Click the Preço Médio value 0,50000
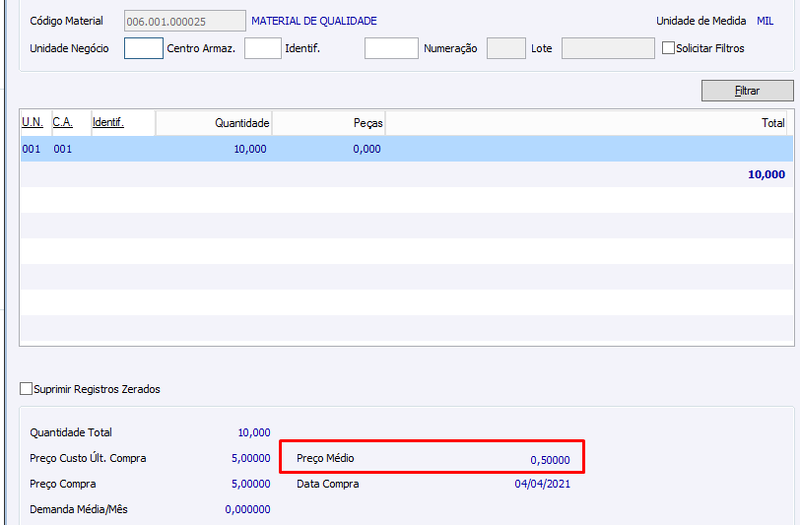Image resolution: width=800 pixels, height=525 pixels. click(550, 460)
